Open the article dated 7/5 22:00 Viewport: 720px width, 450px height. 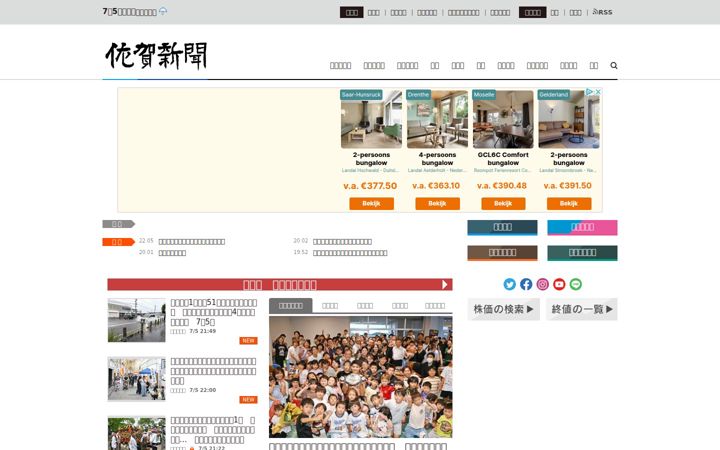pos(214,371)
